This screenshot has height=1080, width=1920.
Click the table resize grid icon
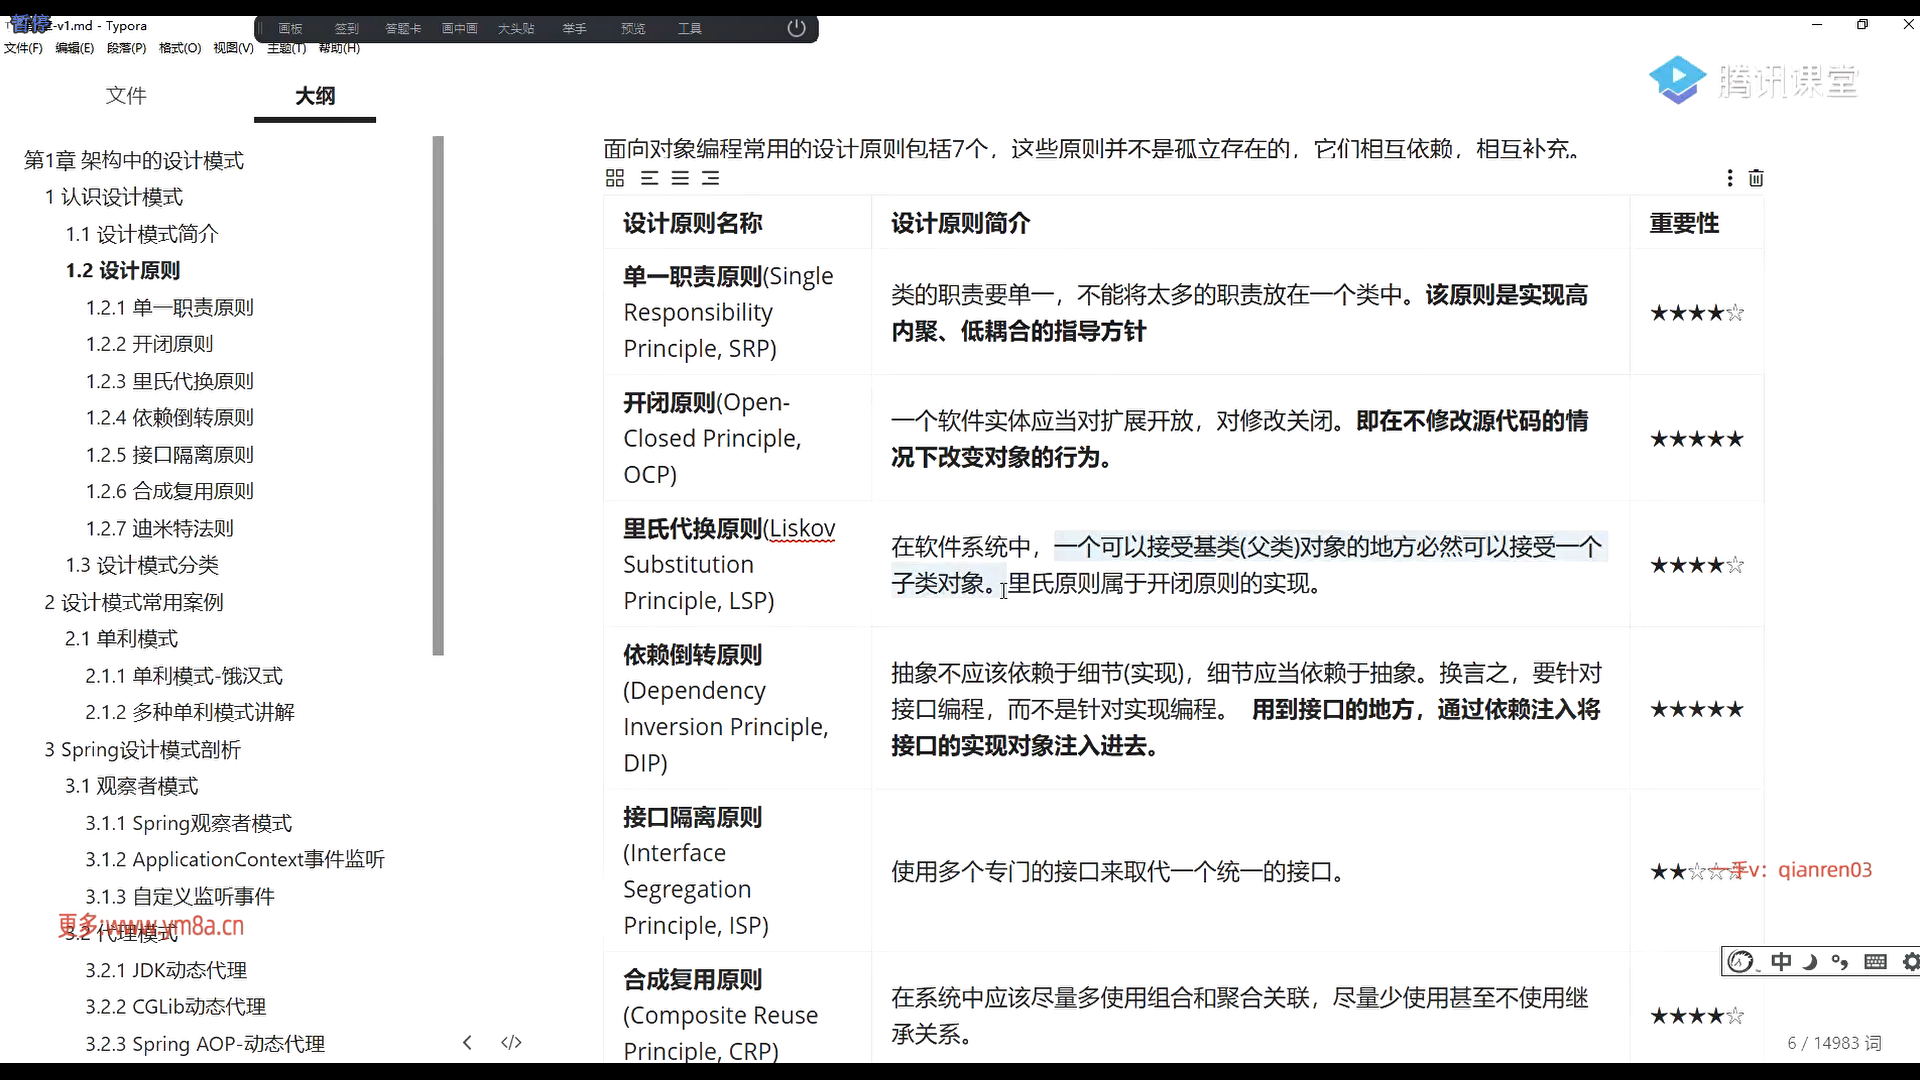coord(615,178)
